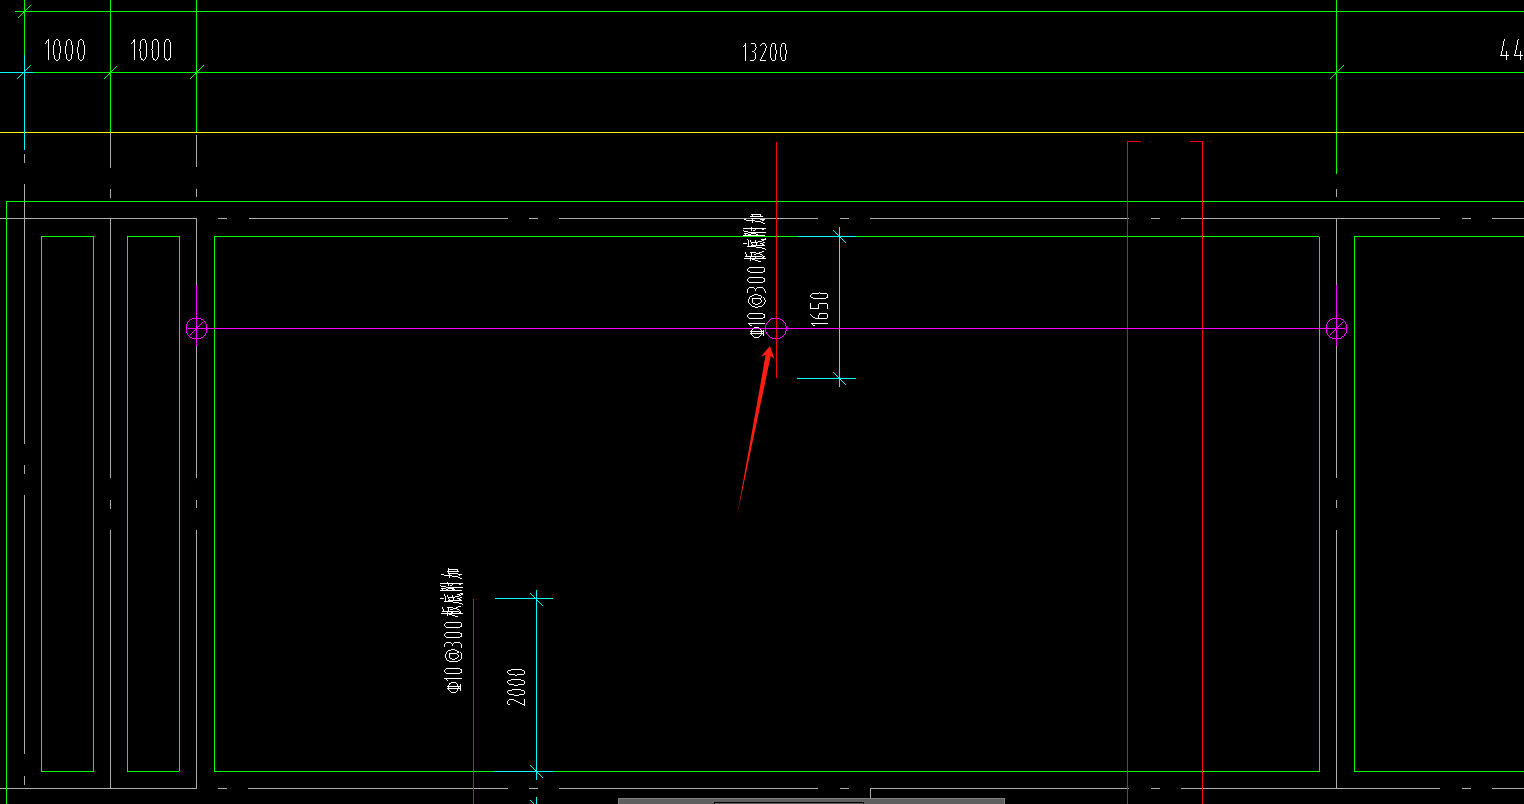Click the Φ10@300 label beside the 2000 dimension
This screenshot has width=1524, height=804.
454,630
